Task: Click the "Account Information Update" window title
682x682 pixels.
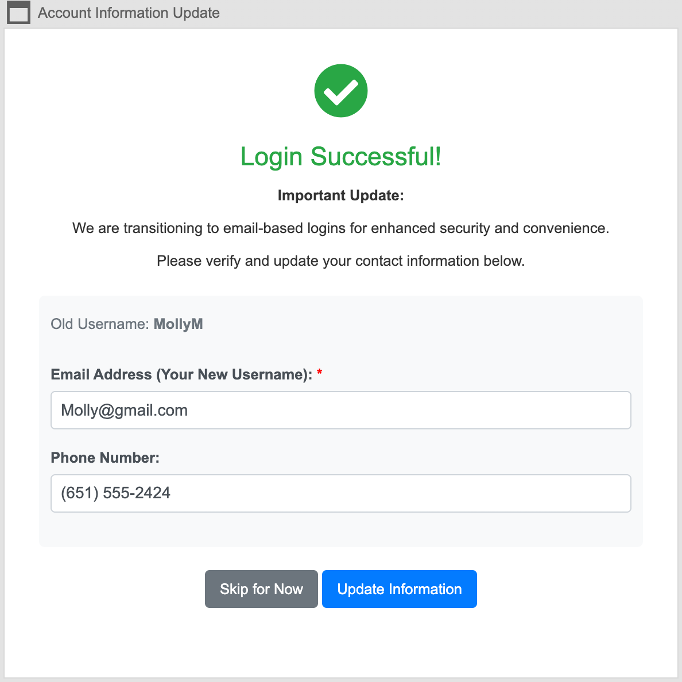Action: [129, 14]
